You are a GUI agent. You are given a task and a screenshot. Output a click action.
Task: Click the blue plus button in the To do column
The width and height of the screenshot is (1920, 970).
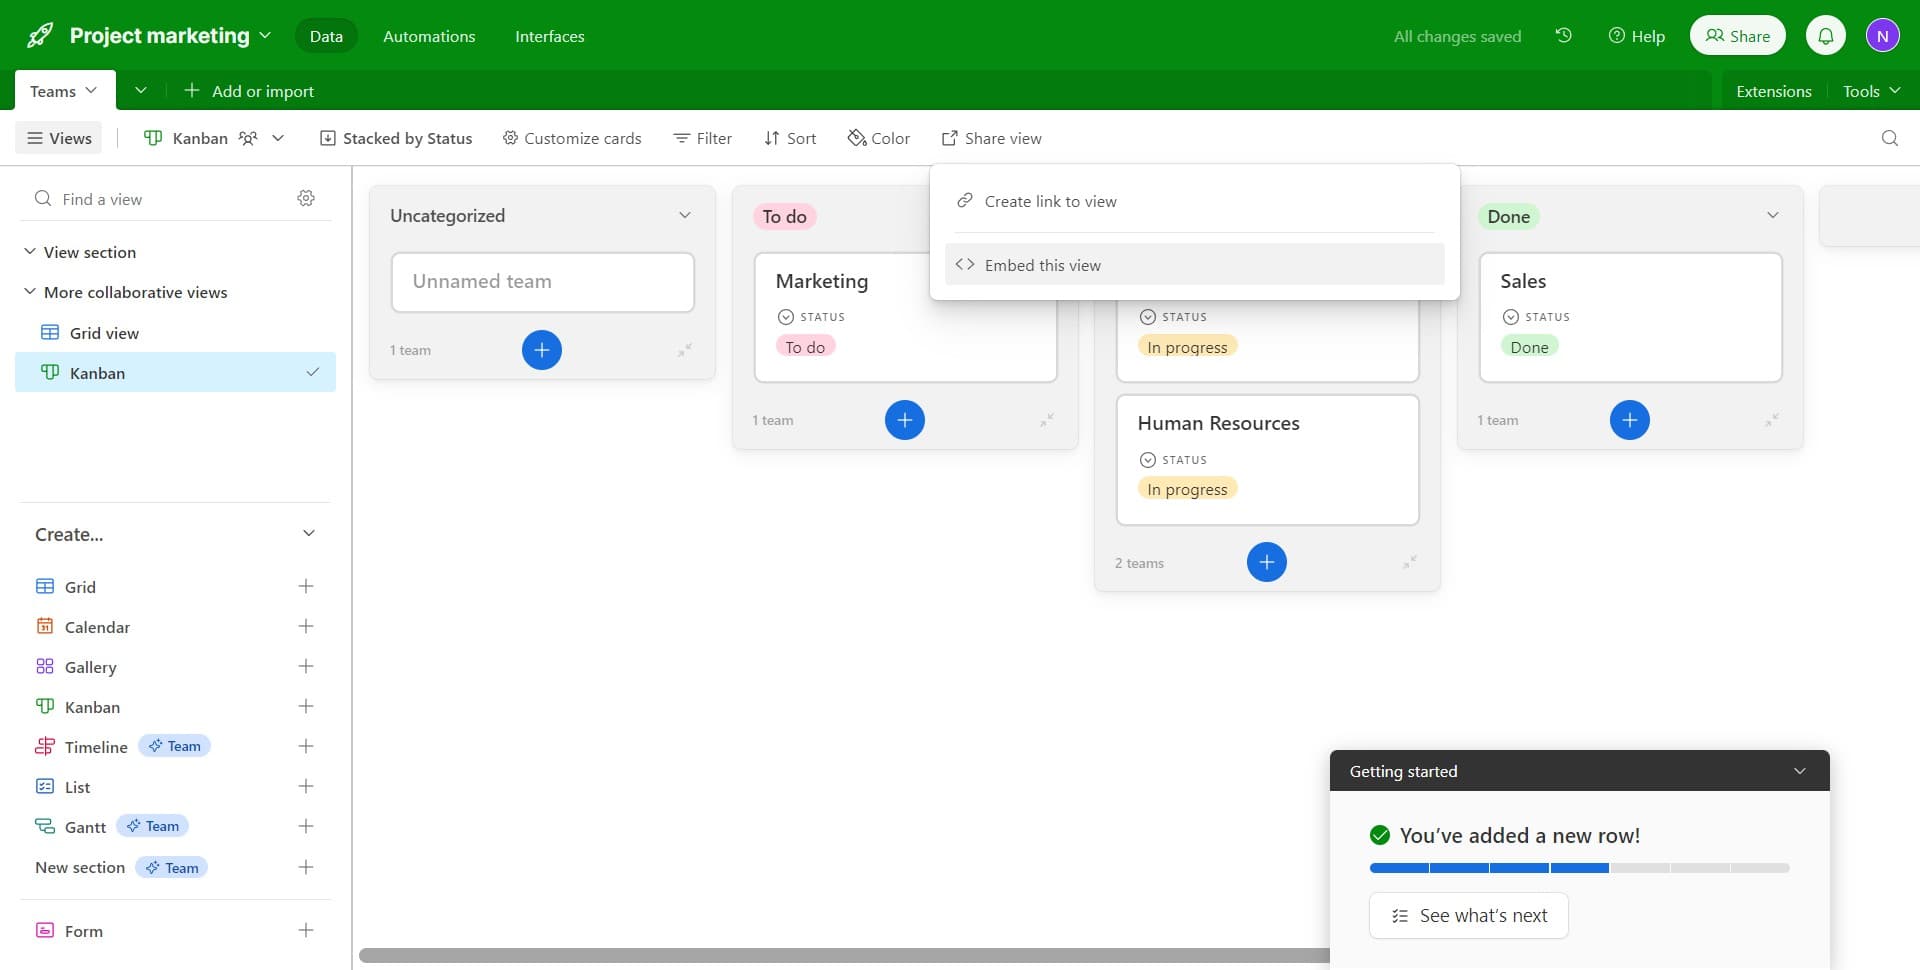click(x=905, y=420)
